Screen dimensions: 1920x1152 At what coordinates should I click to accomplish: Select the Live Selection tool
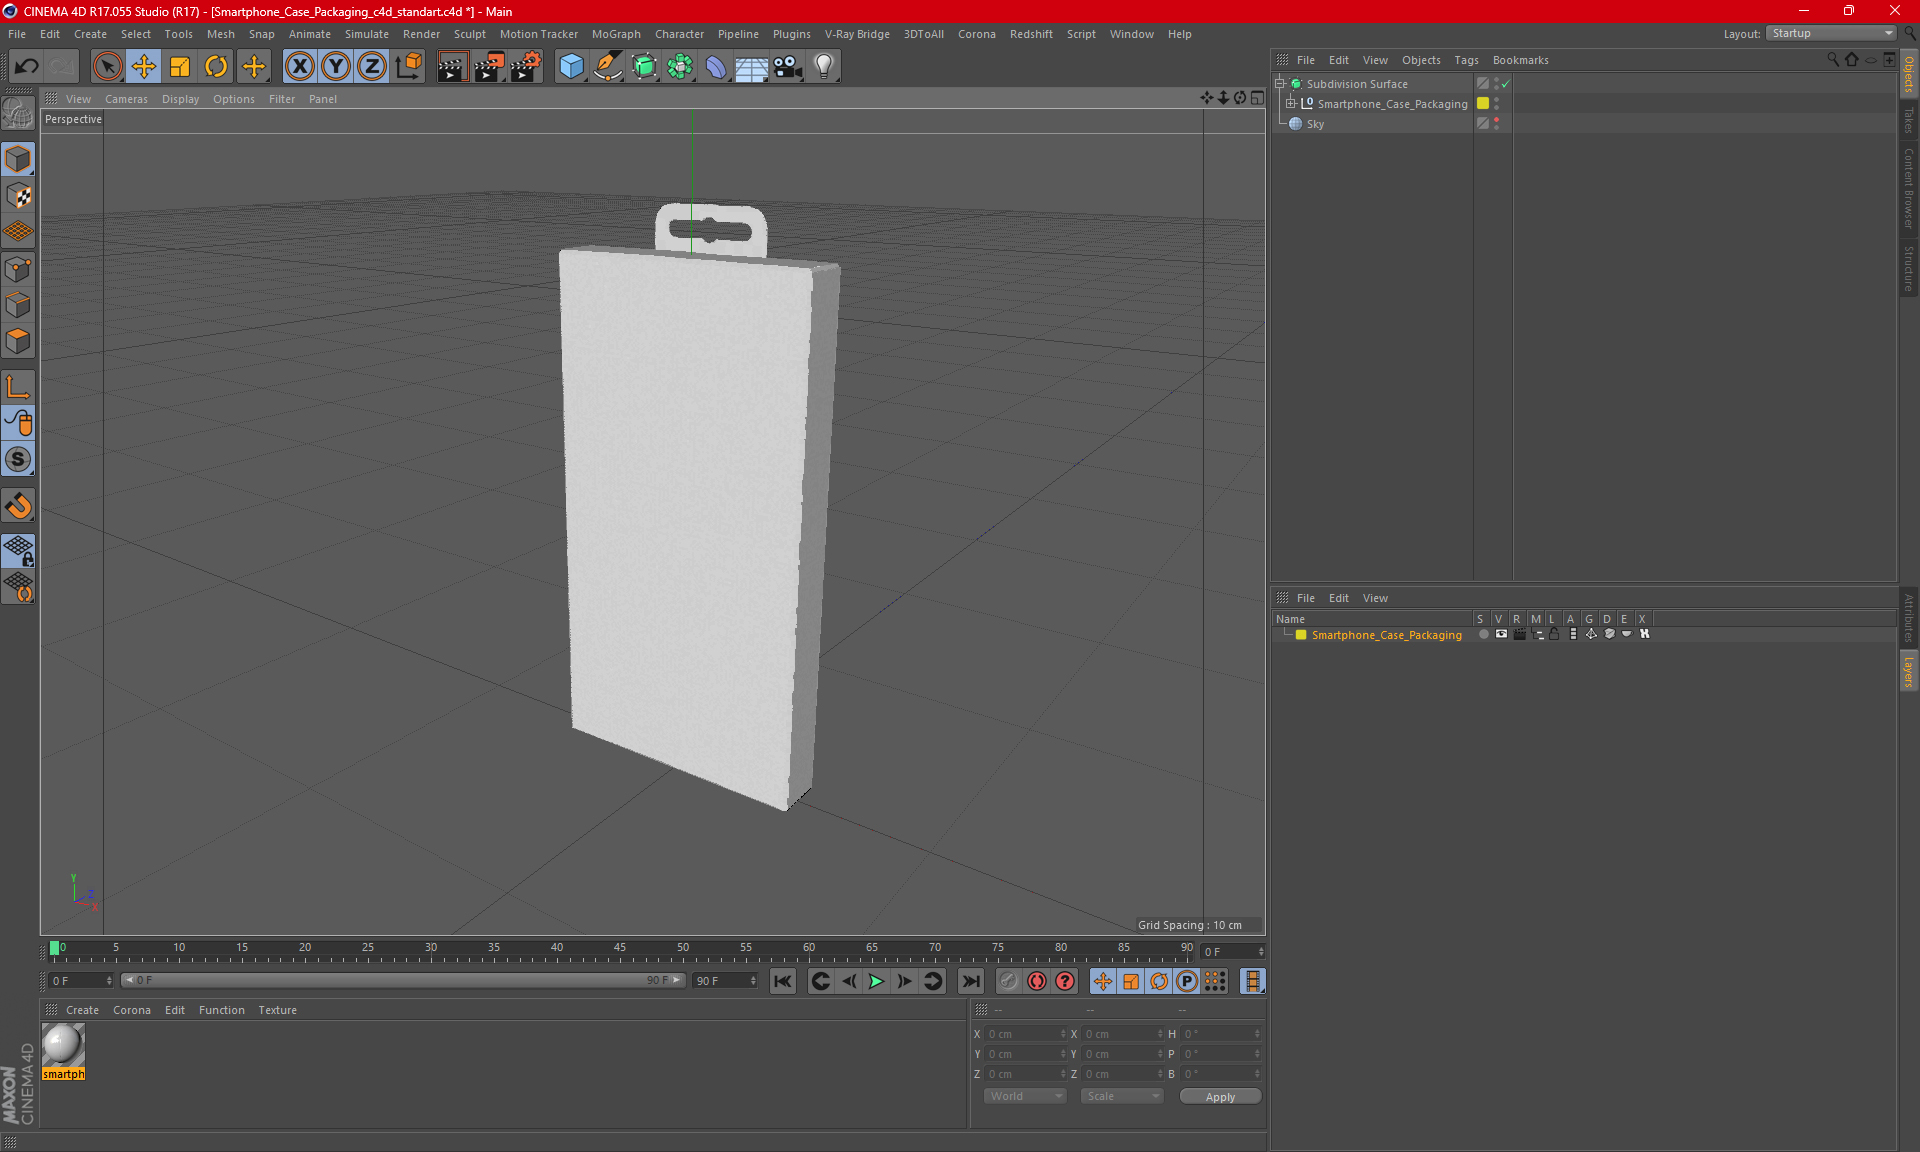107,67
